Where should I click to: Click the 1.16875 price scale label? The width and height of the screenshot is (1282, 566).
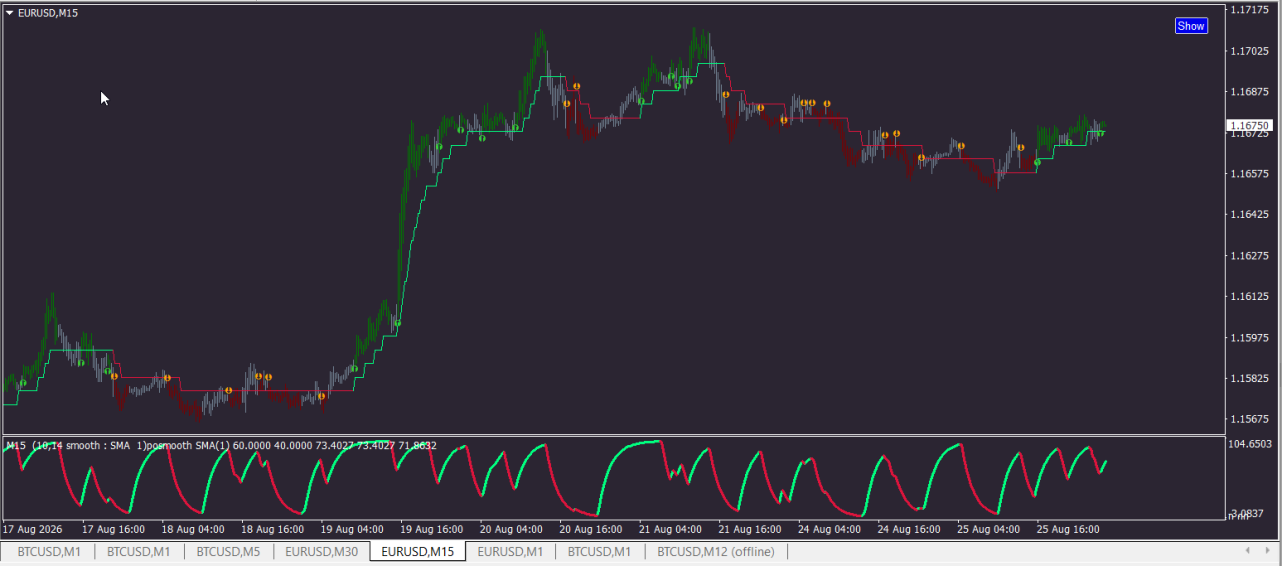click(x=1250, y=92)
